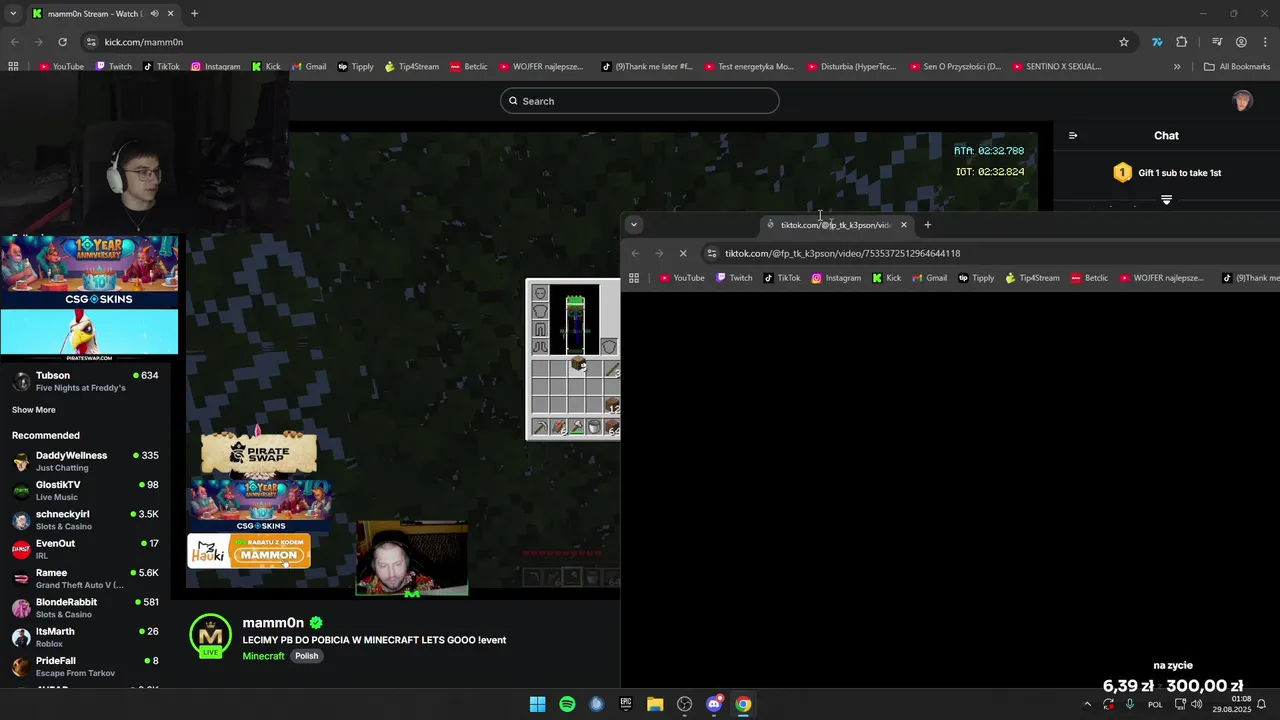Open Tubson channel in the sidebar

85,381
